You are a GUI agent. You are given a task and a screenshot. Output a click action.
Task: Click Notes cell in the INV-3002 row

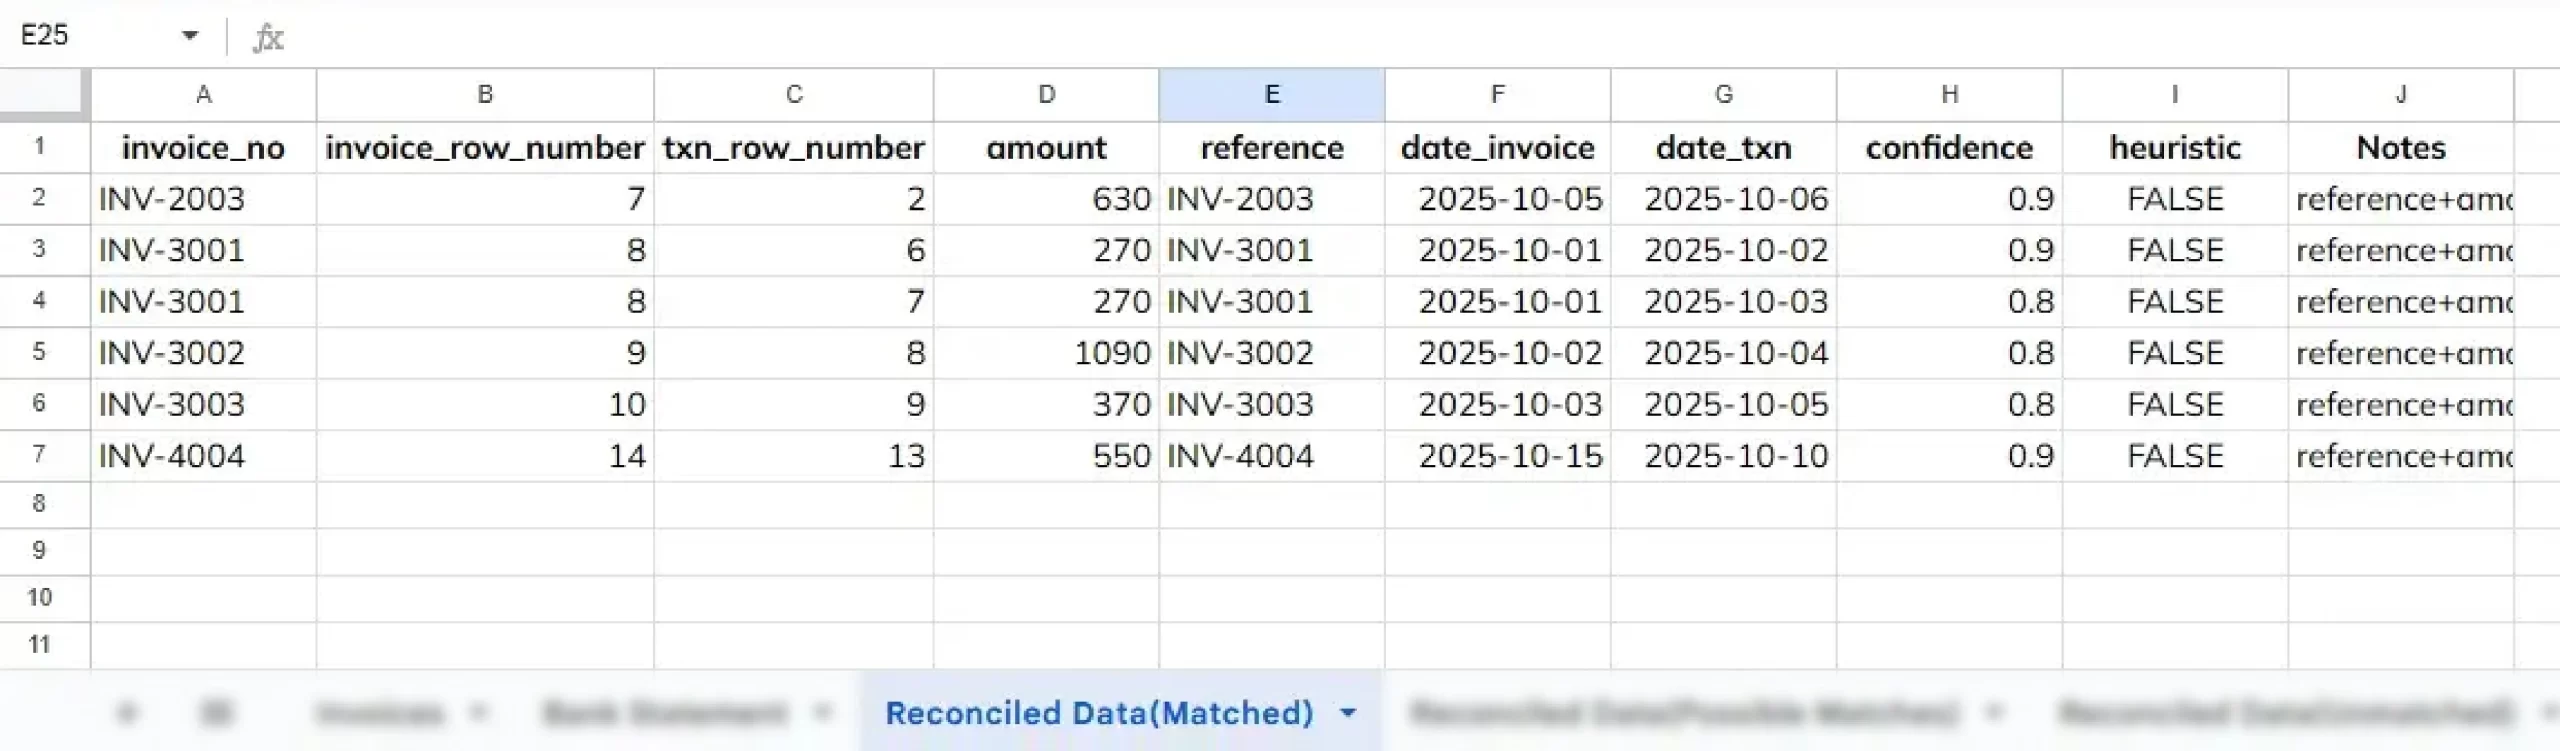click(2401, 353)
